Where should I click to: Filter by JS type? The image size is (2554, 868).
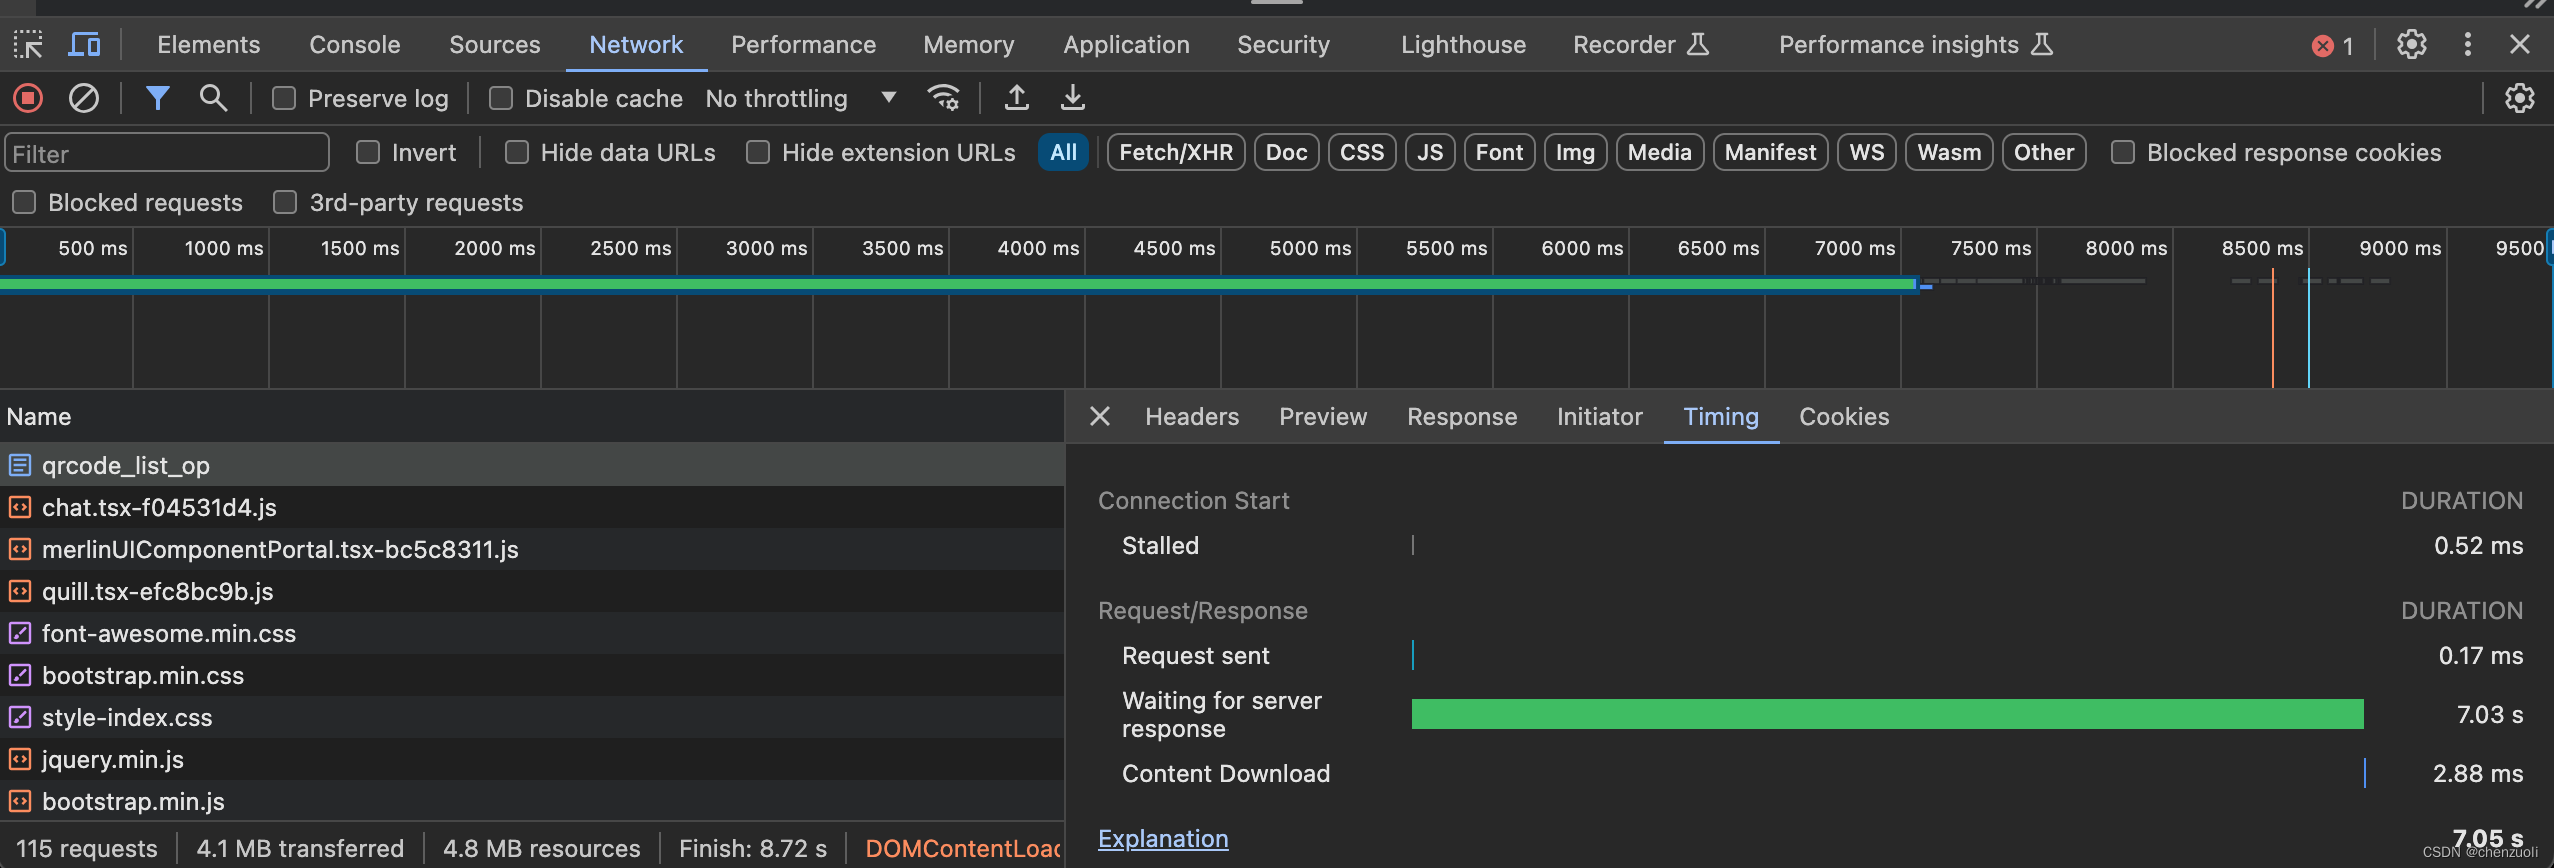click(x=1430, y=152)
